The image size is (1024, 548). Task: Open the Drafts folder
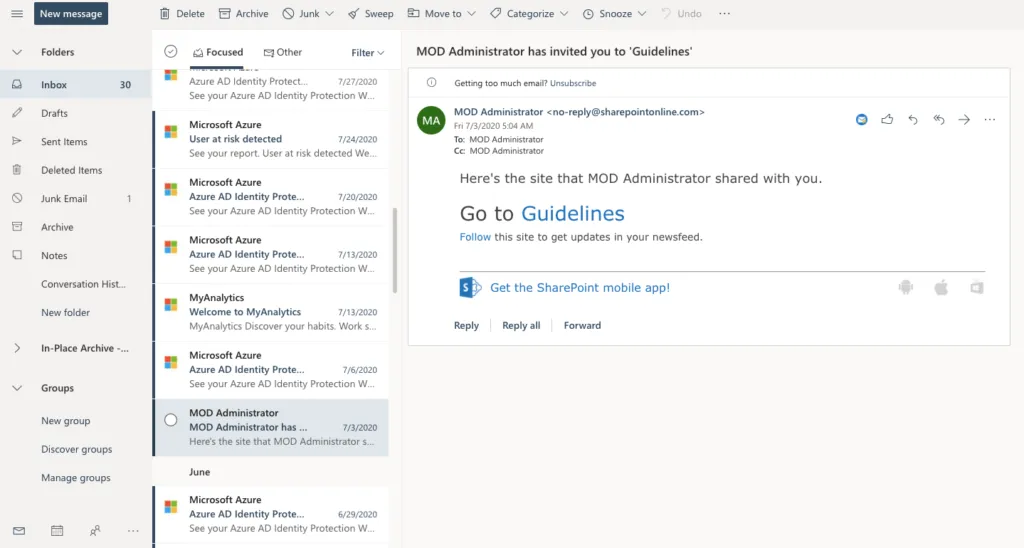click(x=76, y=113)
